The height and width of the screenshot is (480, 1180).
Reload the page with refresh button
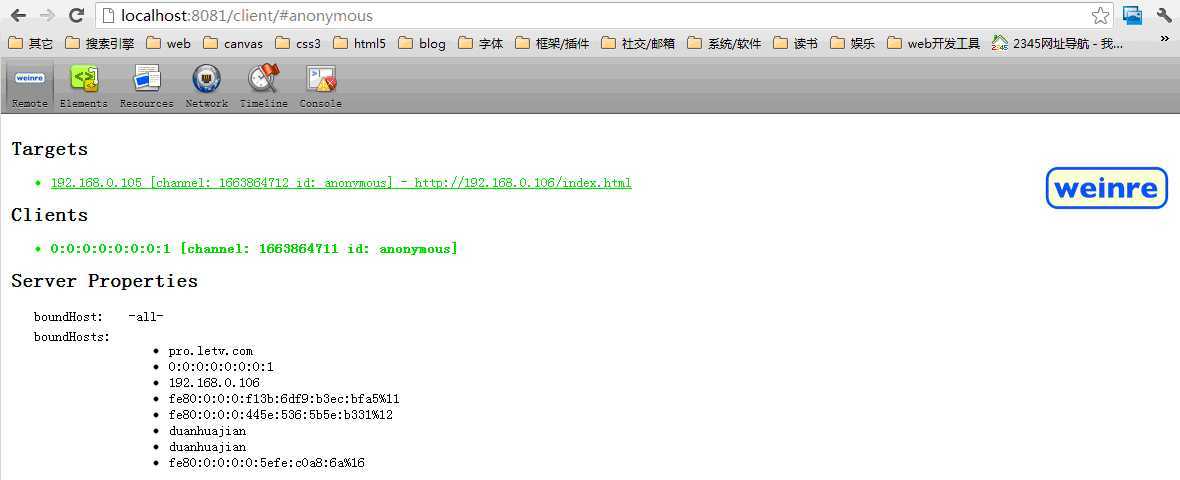coord(76,15)
